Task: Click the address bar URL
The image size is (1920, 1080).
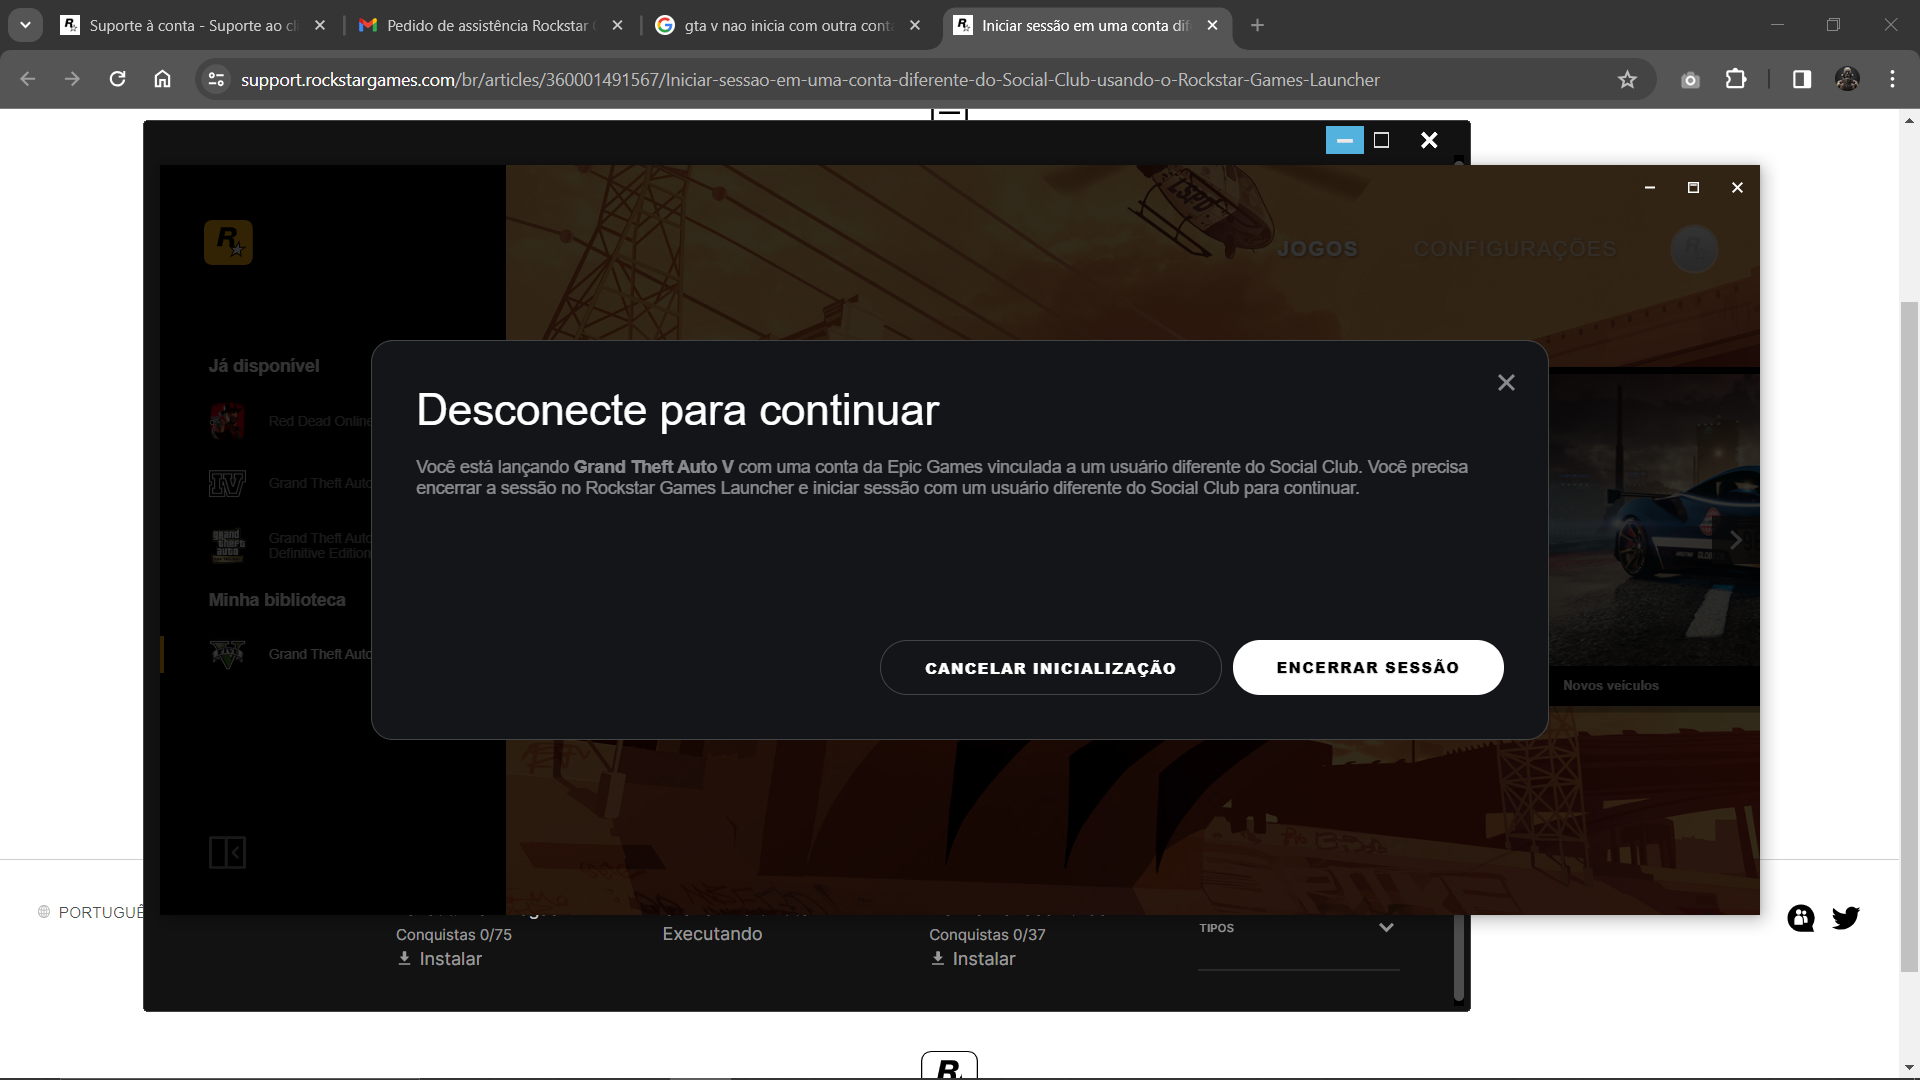Action: (x=810, y=79)
